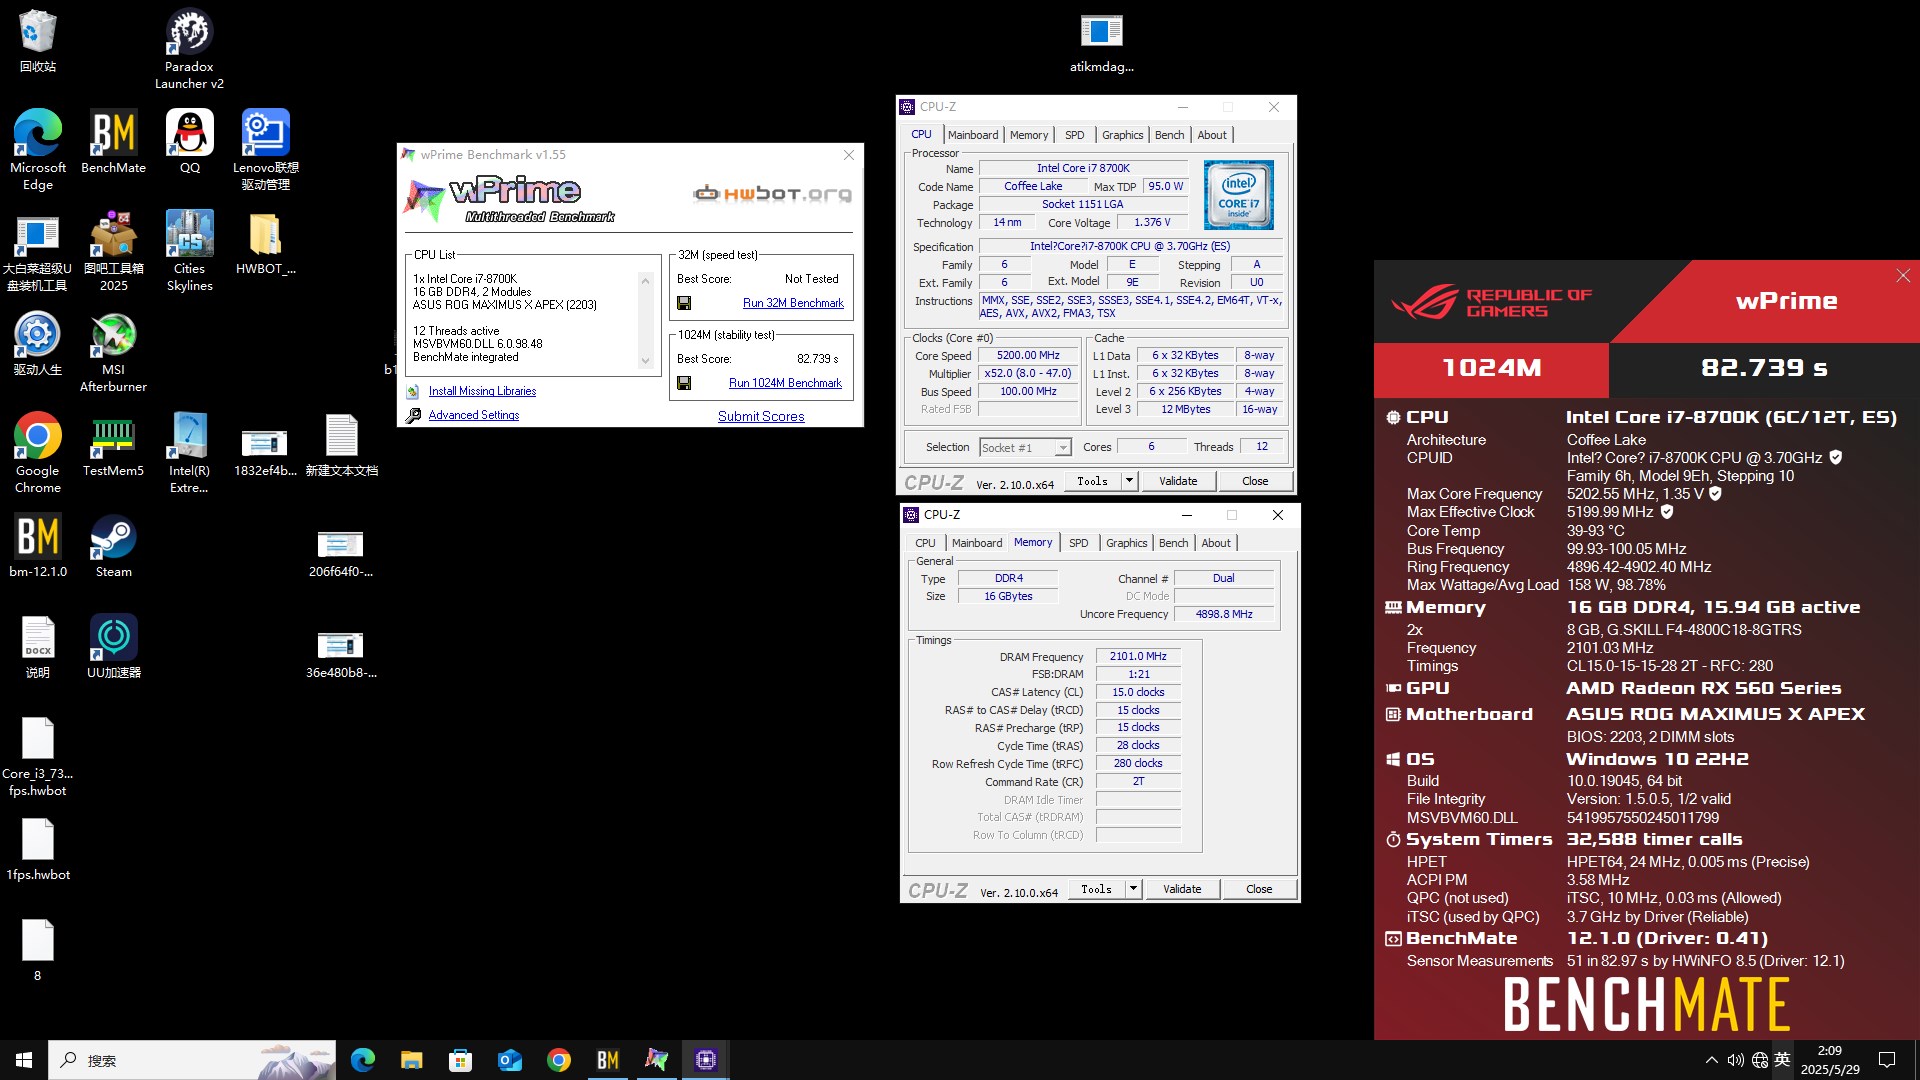Click Tools button in lower CPU-Z window
The height and width of the screenshot is (1080, 1920).
(1096, 889)
